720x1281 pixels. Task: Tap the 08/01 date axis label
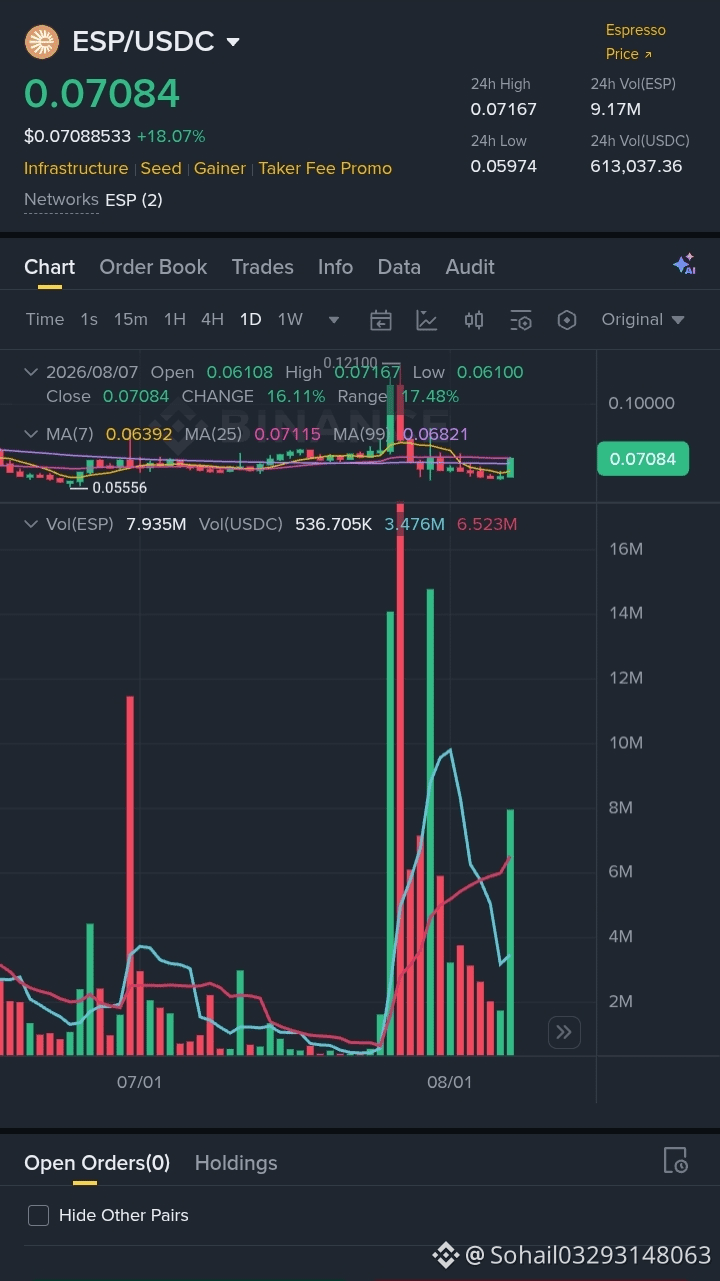point(449,1082)
